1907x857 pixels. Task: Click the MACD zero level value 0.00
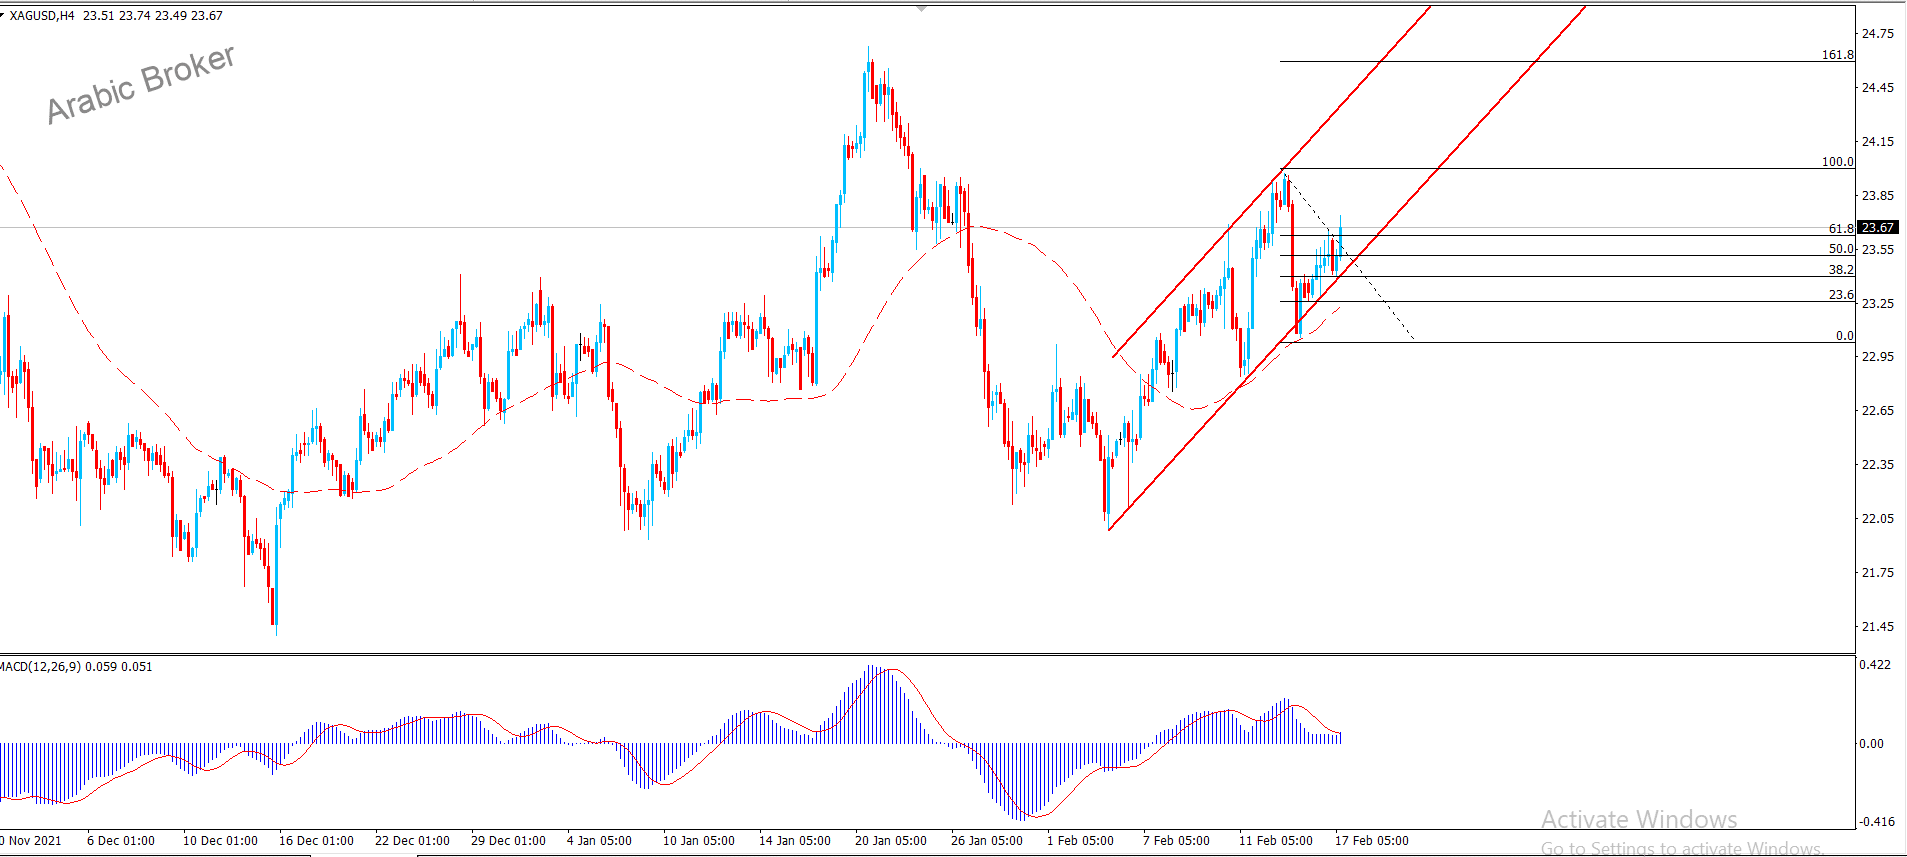[1871, 744]
